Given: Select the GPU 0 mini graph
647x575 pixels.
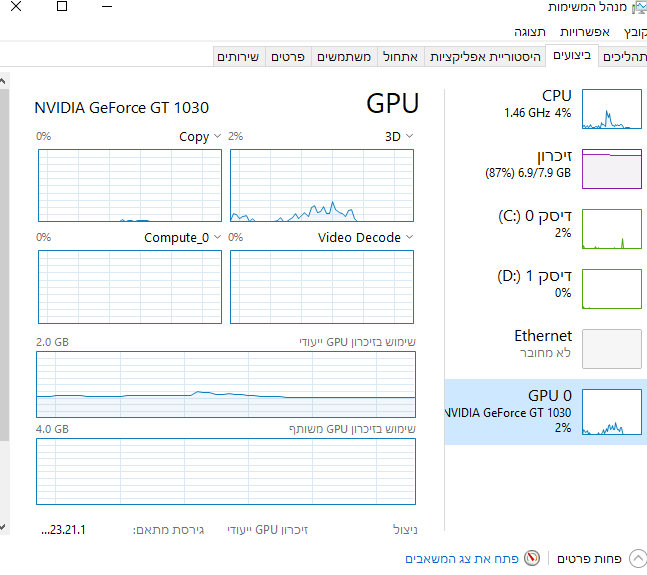Looking at the screenshot, I should (611, 412).
